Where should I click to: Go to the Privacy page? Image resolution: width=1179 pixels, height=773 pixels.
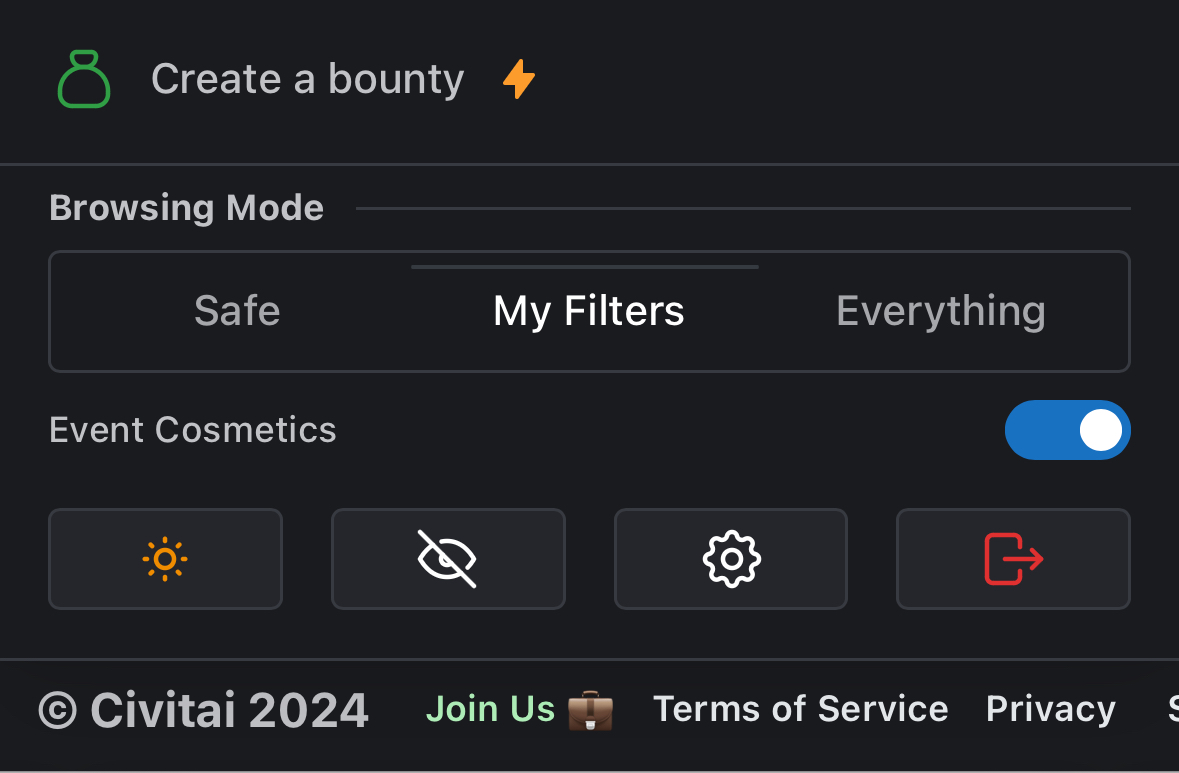1050,709
